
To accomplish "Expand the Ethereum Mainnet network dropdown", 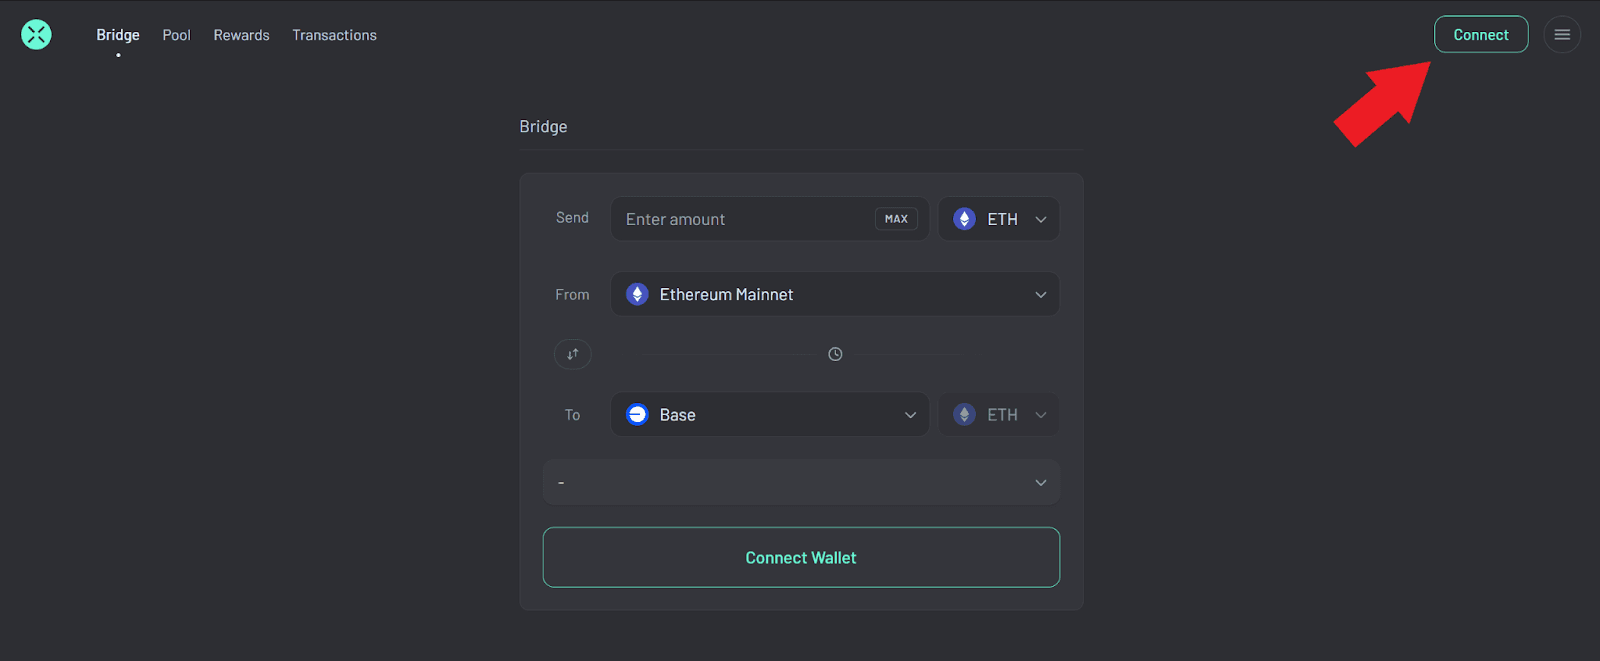I will pyautogui.click(x=1040, y=294).
